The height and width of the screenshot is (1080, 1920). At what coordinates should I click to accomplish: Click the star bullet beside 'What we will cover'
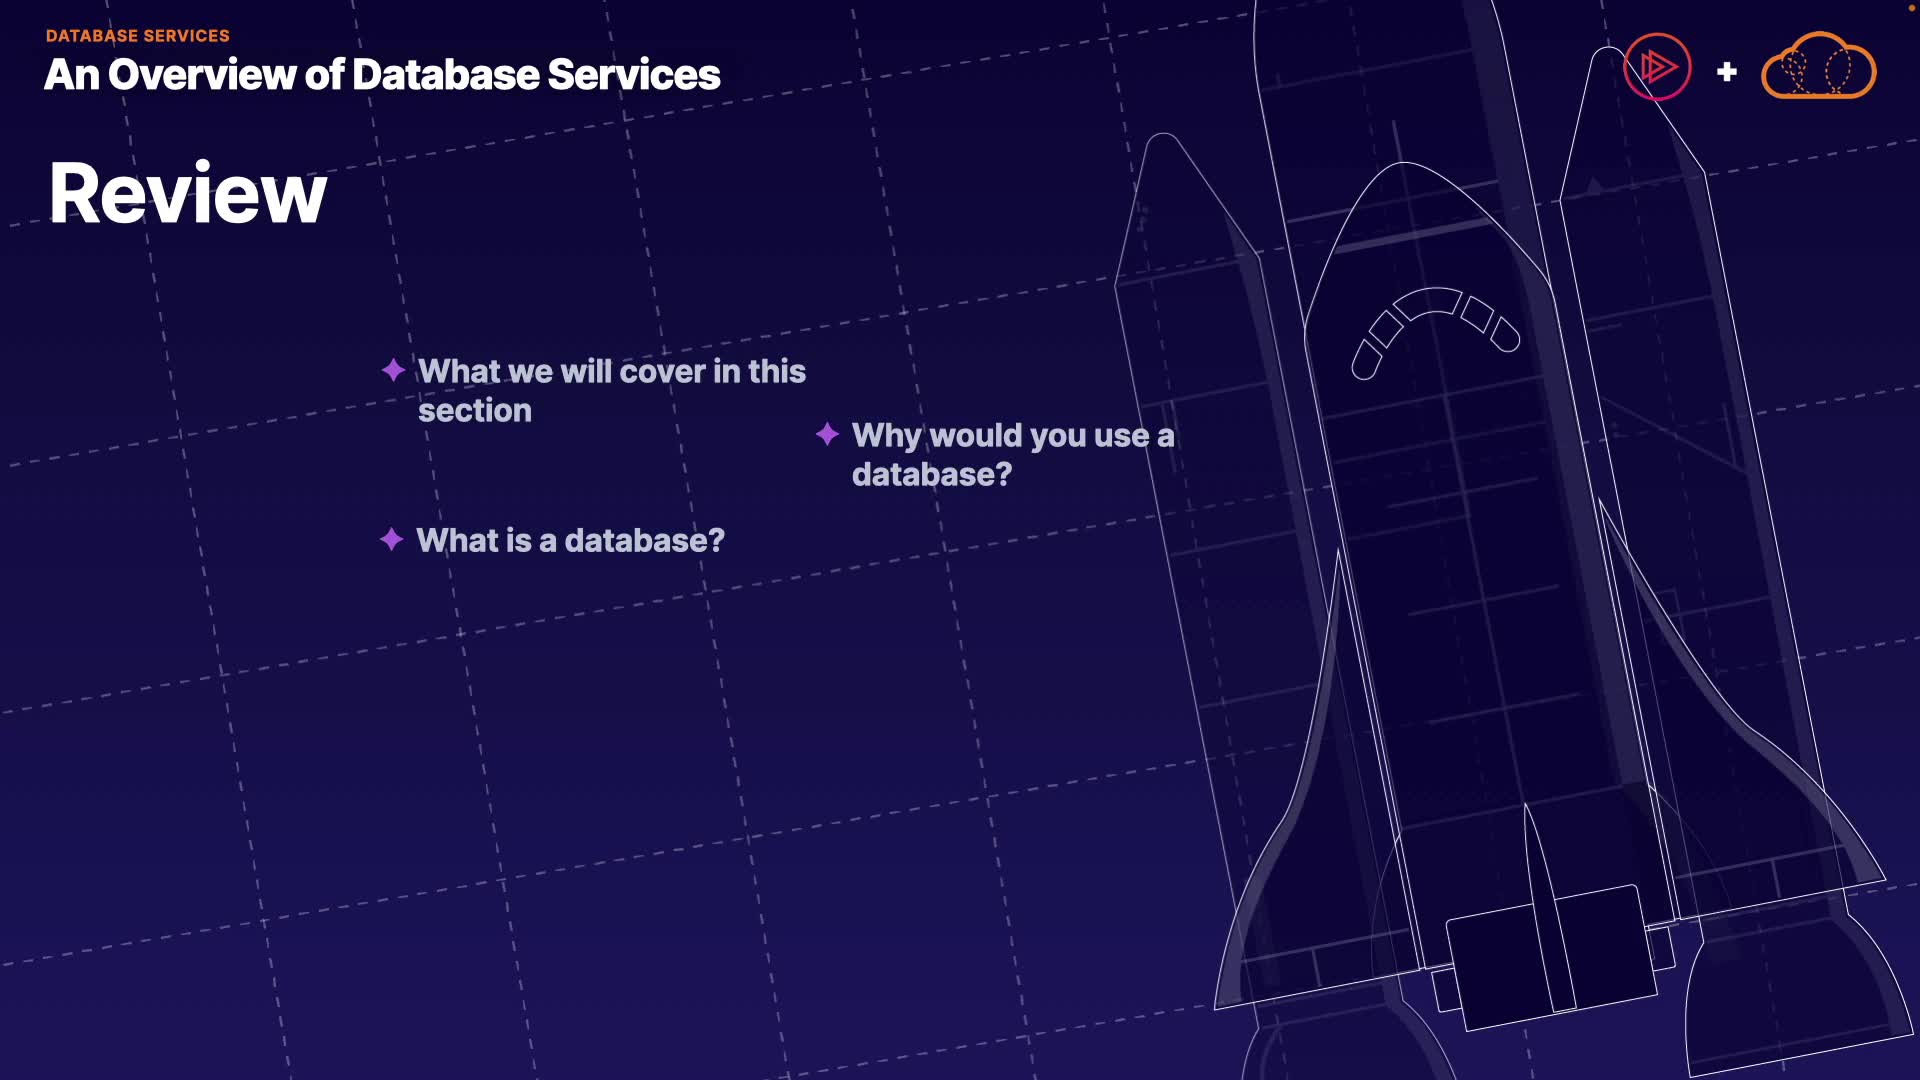coord(393,371)
